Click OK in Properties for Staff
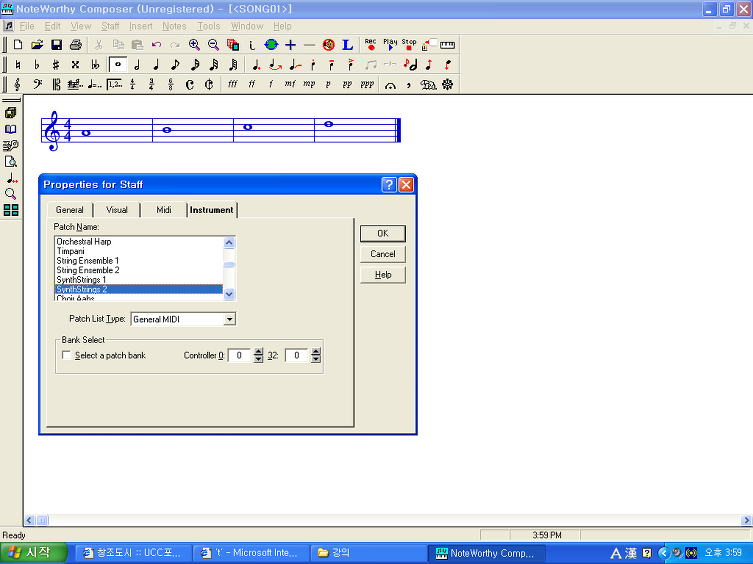This screenshot has width=753, height=564. [383, 233]
